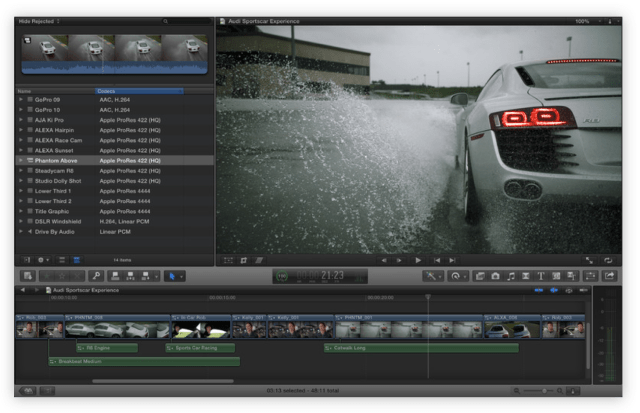This screenshot has width=640, height=413.
Task: Toggle viewer loop playback
Action: pyautogui.click(x=607, y=260)
